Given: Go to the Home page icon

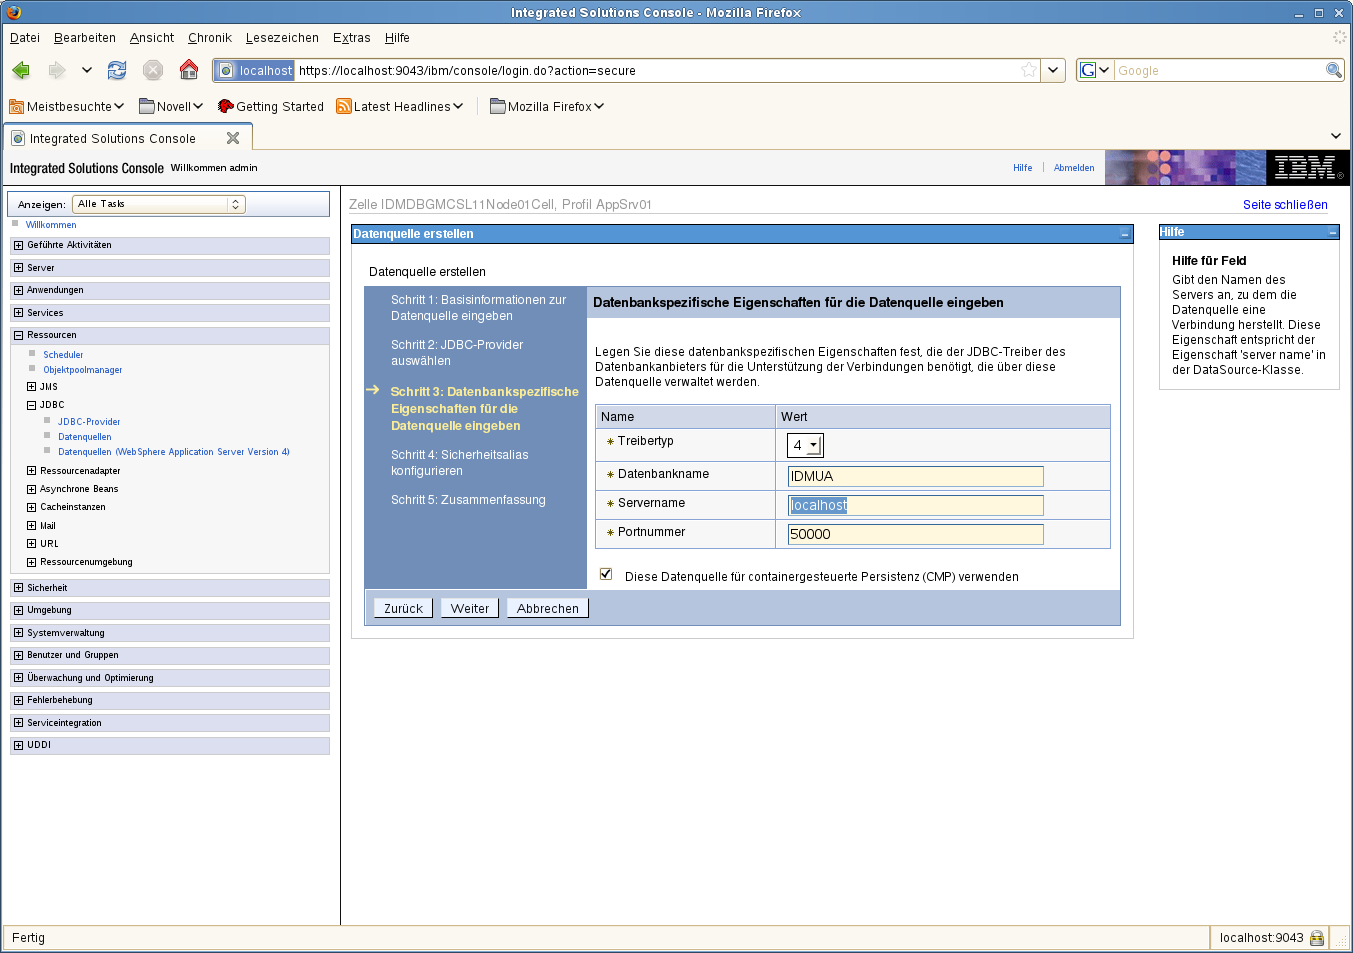Looking at the screenshot, I should click(x=189, y=70).
